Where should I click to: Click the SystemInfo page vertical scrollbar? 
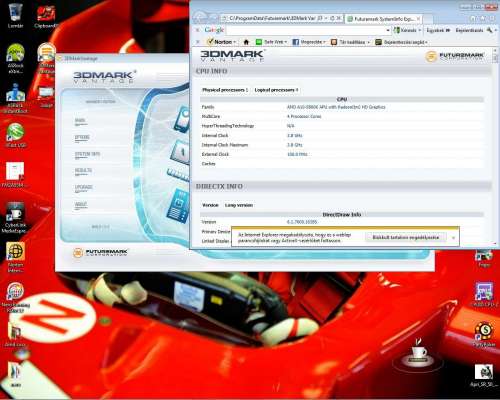[x=495, y=147]
